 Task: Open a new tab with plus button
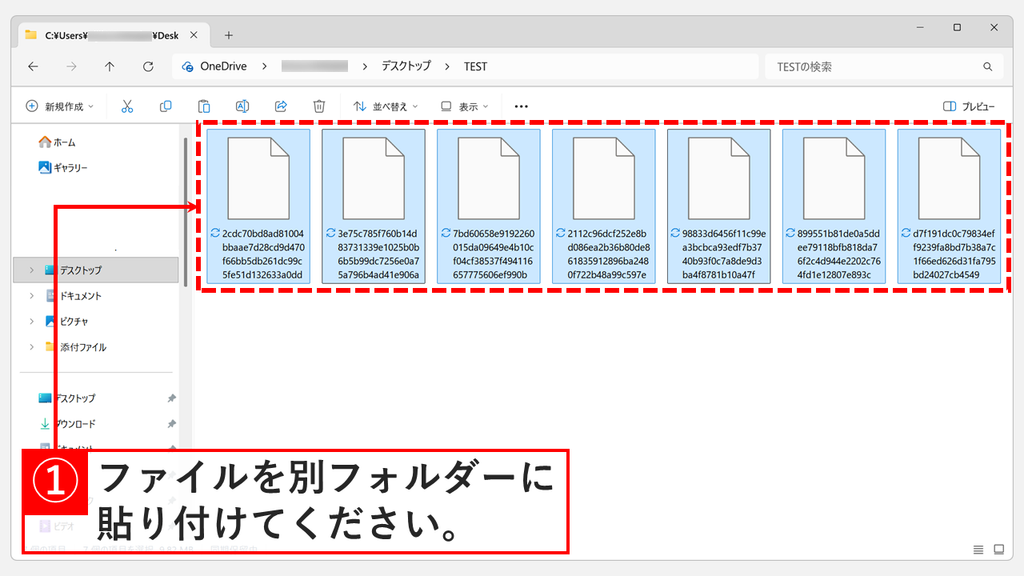[229, 35]
